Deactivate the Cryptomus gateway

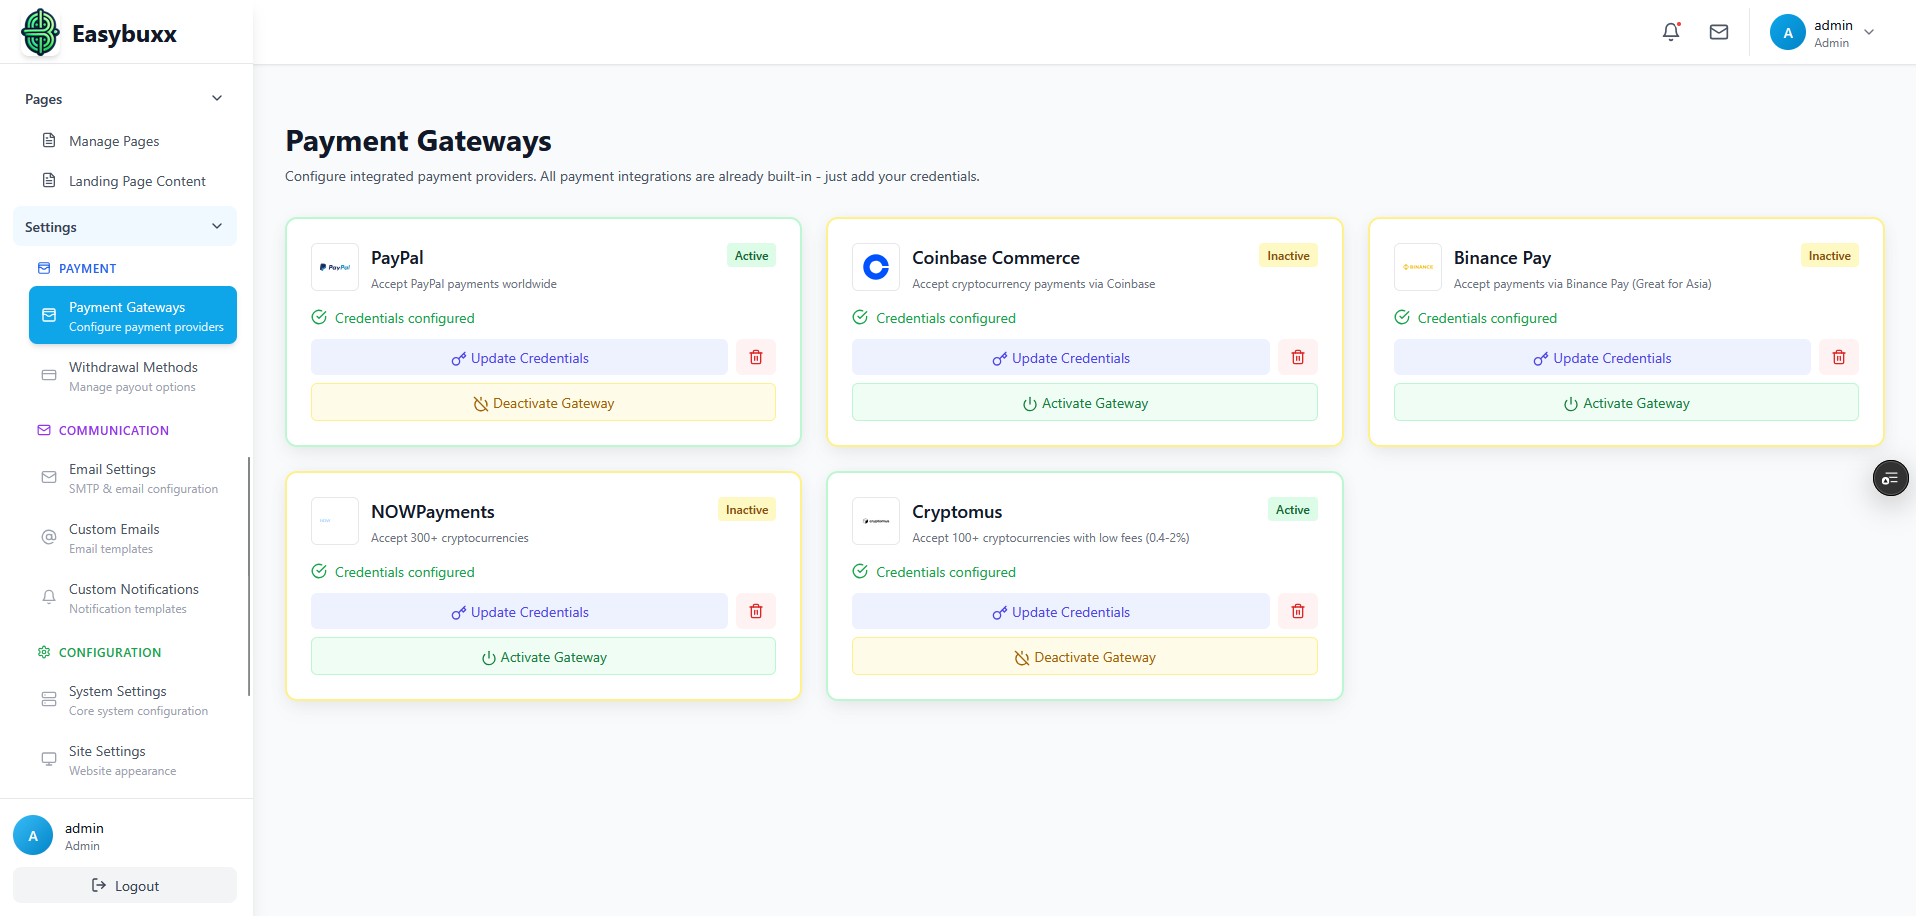(1084, 657)
